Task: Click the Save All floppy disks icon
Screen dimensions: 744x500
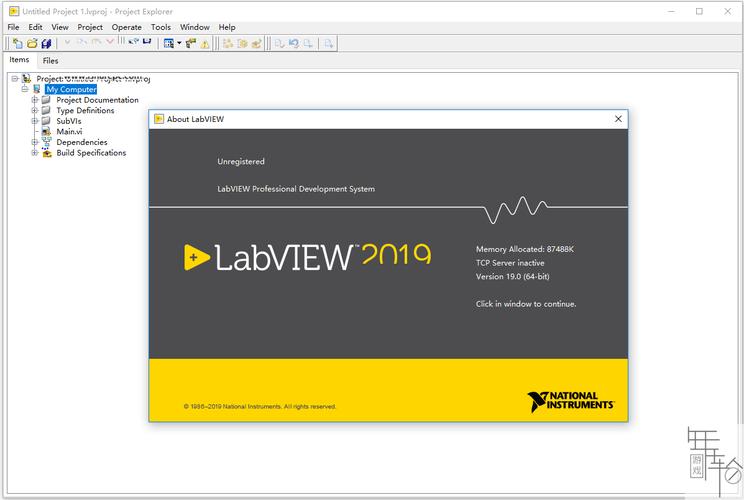Action: tap(46, 44)
